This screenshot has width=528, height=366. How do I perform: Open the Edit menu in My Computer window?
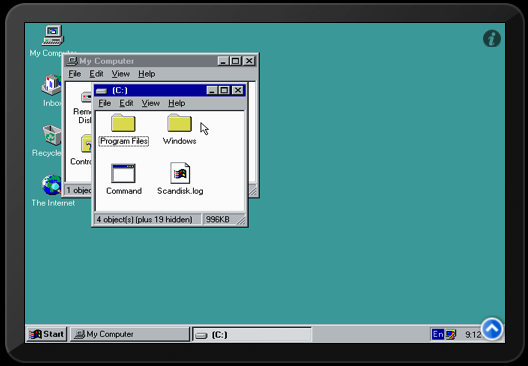(96, 74)
